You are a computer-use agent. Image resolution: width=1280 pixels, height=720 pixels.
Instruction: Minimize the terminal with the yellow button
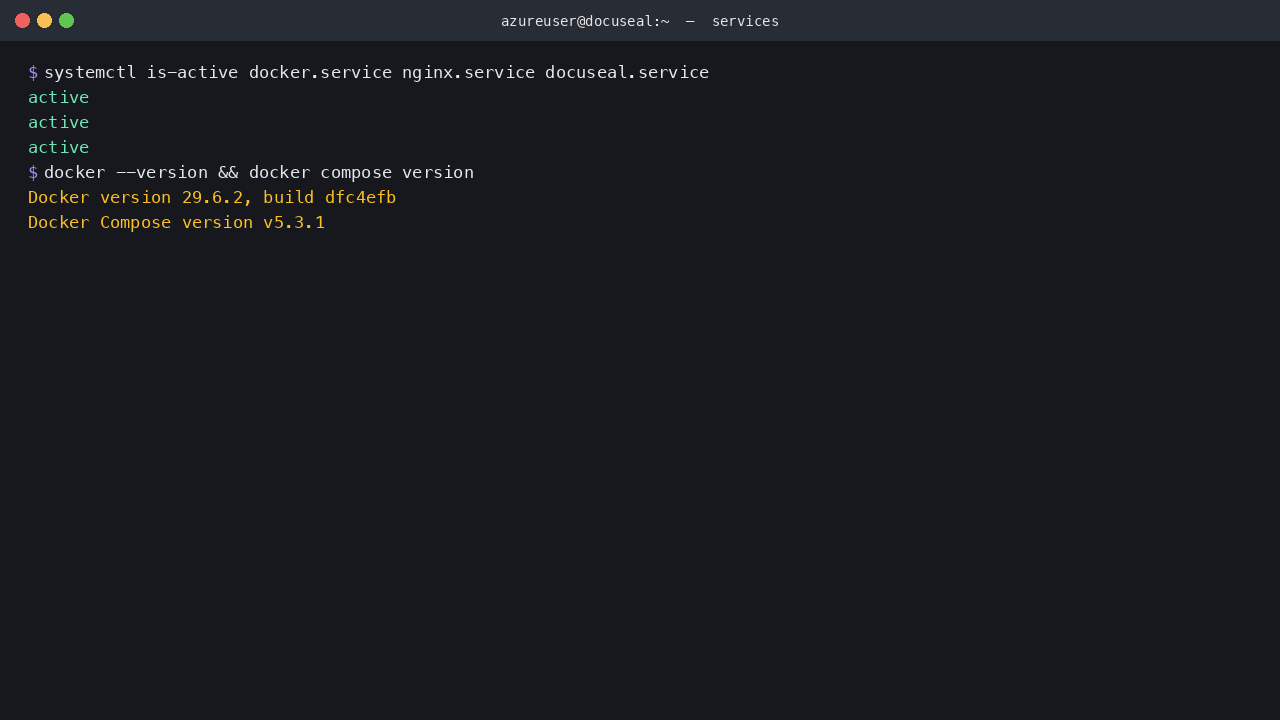44,20
